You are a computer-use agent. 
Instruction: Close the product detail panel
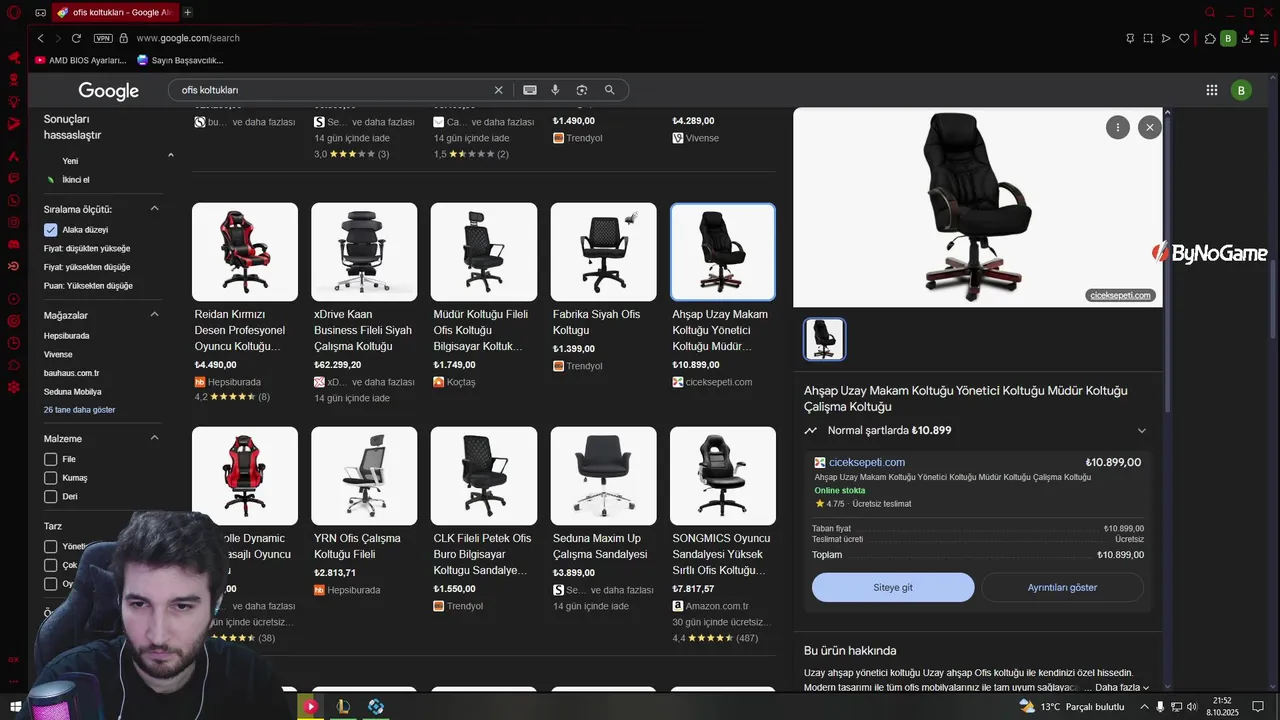pos(1150,127)
